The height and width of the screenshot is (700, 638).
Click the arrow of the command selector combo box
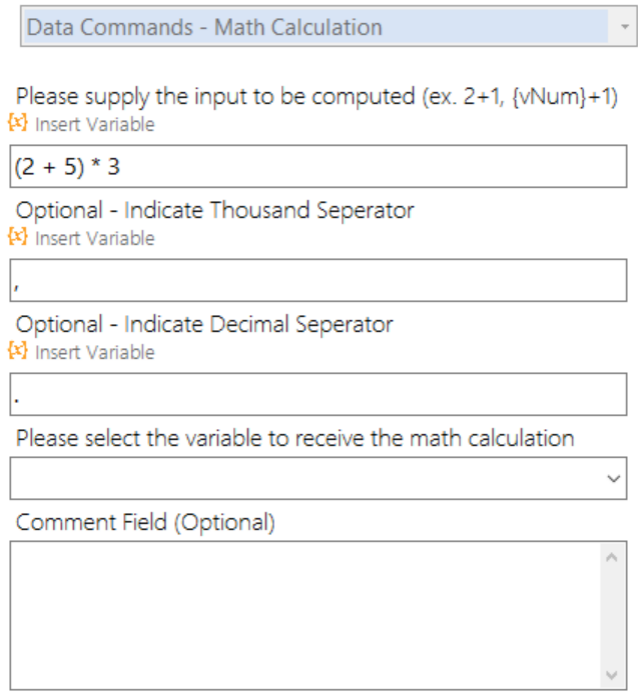click(x=625, y=27)
